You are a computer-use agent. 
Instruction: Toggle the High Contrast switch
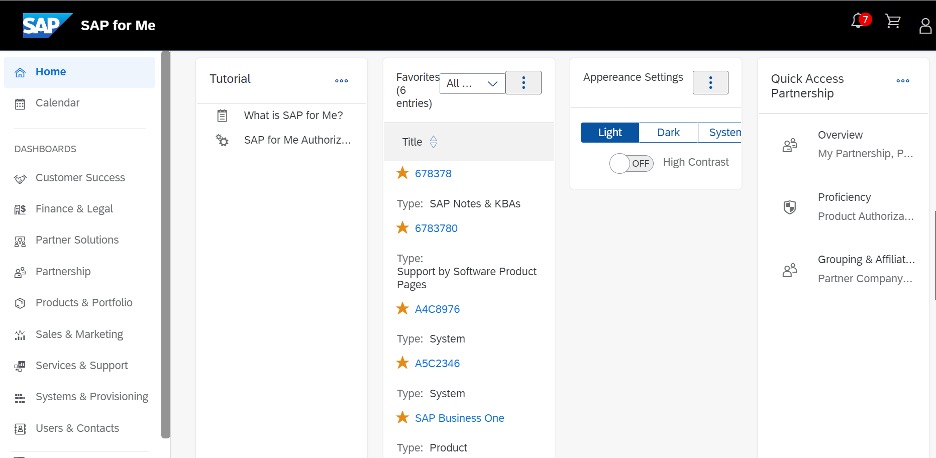coord(632,163)
